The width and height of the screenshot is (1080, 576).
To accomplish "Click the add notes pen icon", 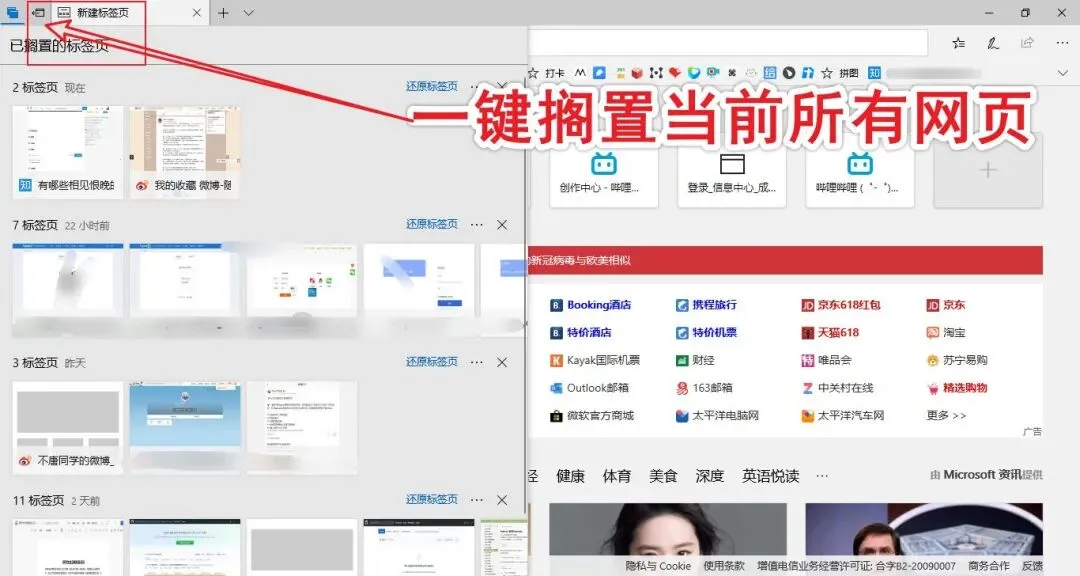I will click(993, 43).
